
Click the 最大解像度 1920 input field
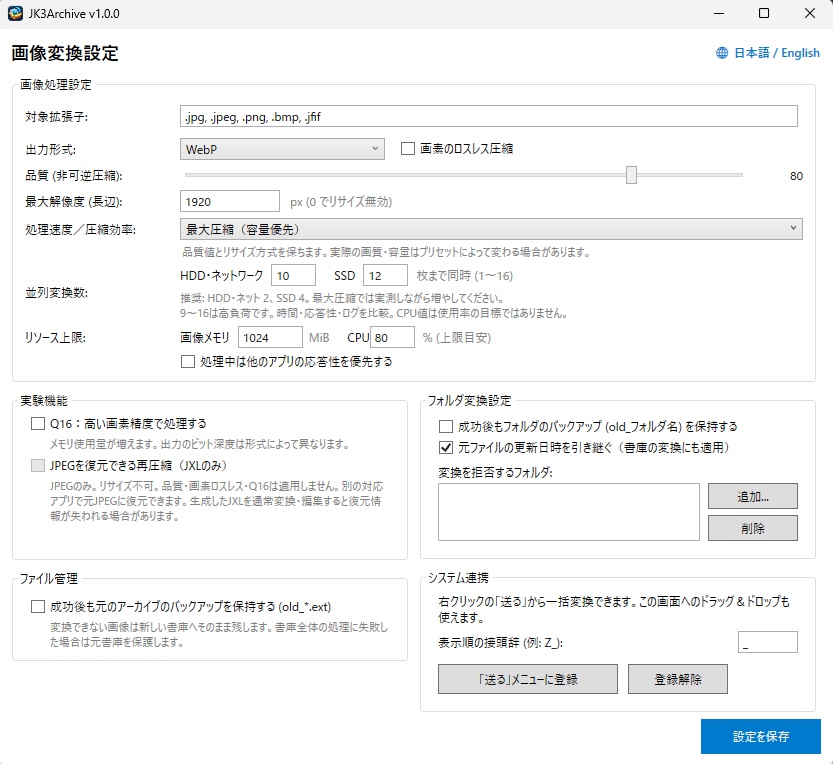(230, 201)
